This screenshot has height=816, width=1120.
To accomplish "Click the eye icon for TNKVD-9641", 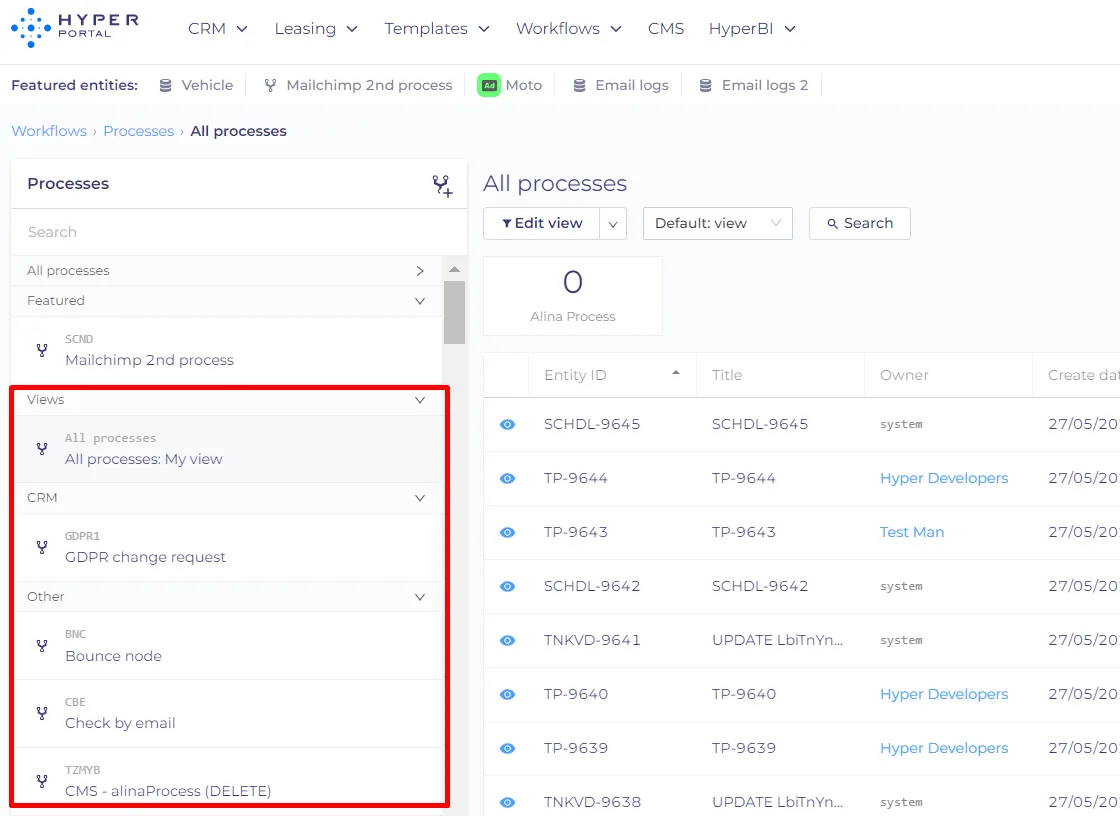I will click(x=507, y=640).
